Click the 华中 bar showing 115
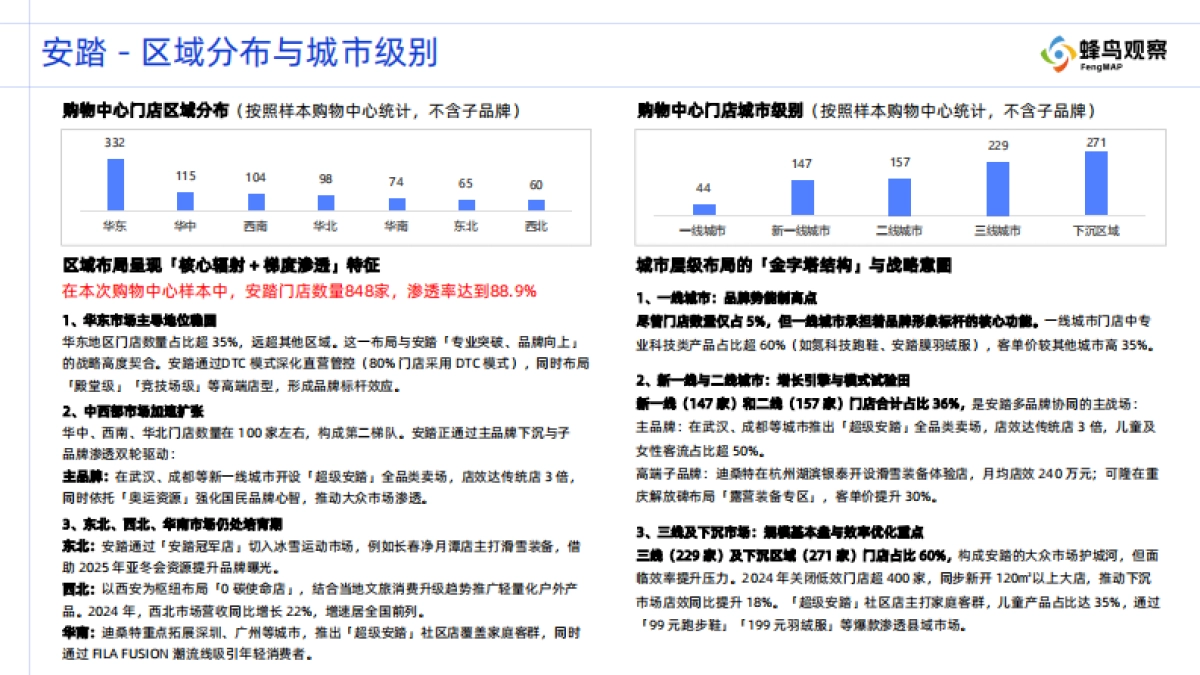The height and width of the screenshot is (675, 1200). [187, 201]
